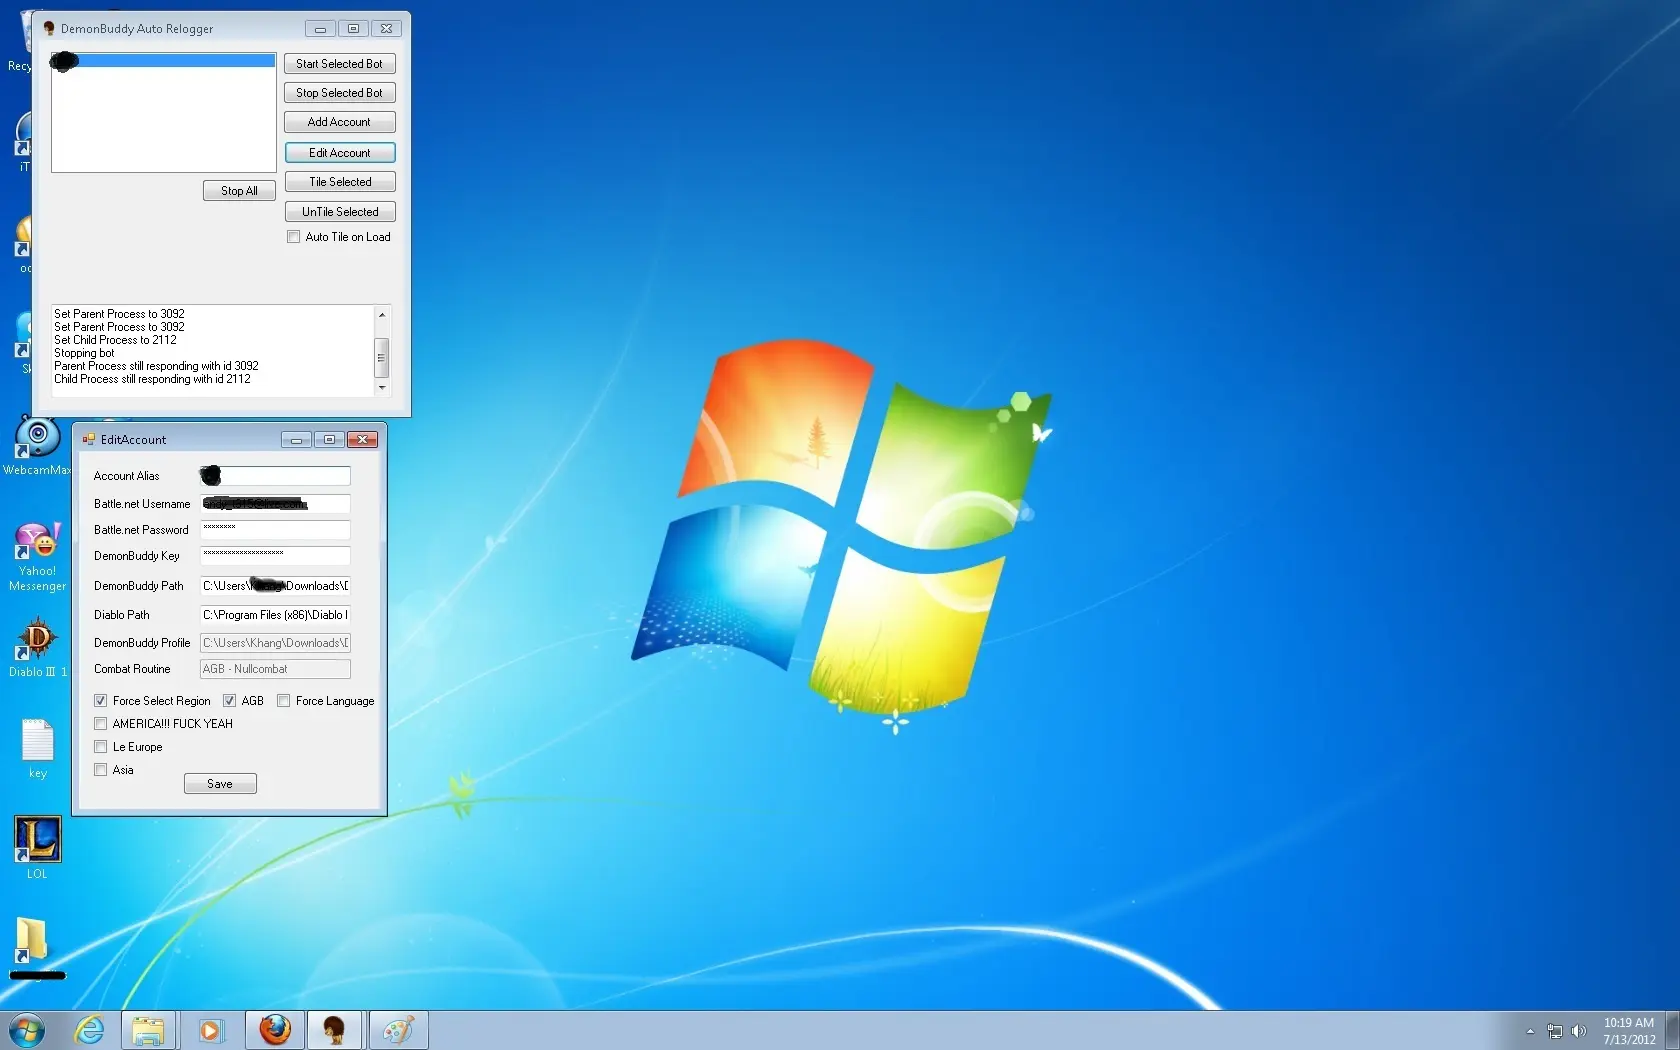Click the DemonBuddy Auto Relogger title icon

click(48, 28)
